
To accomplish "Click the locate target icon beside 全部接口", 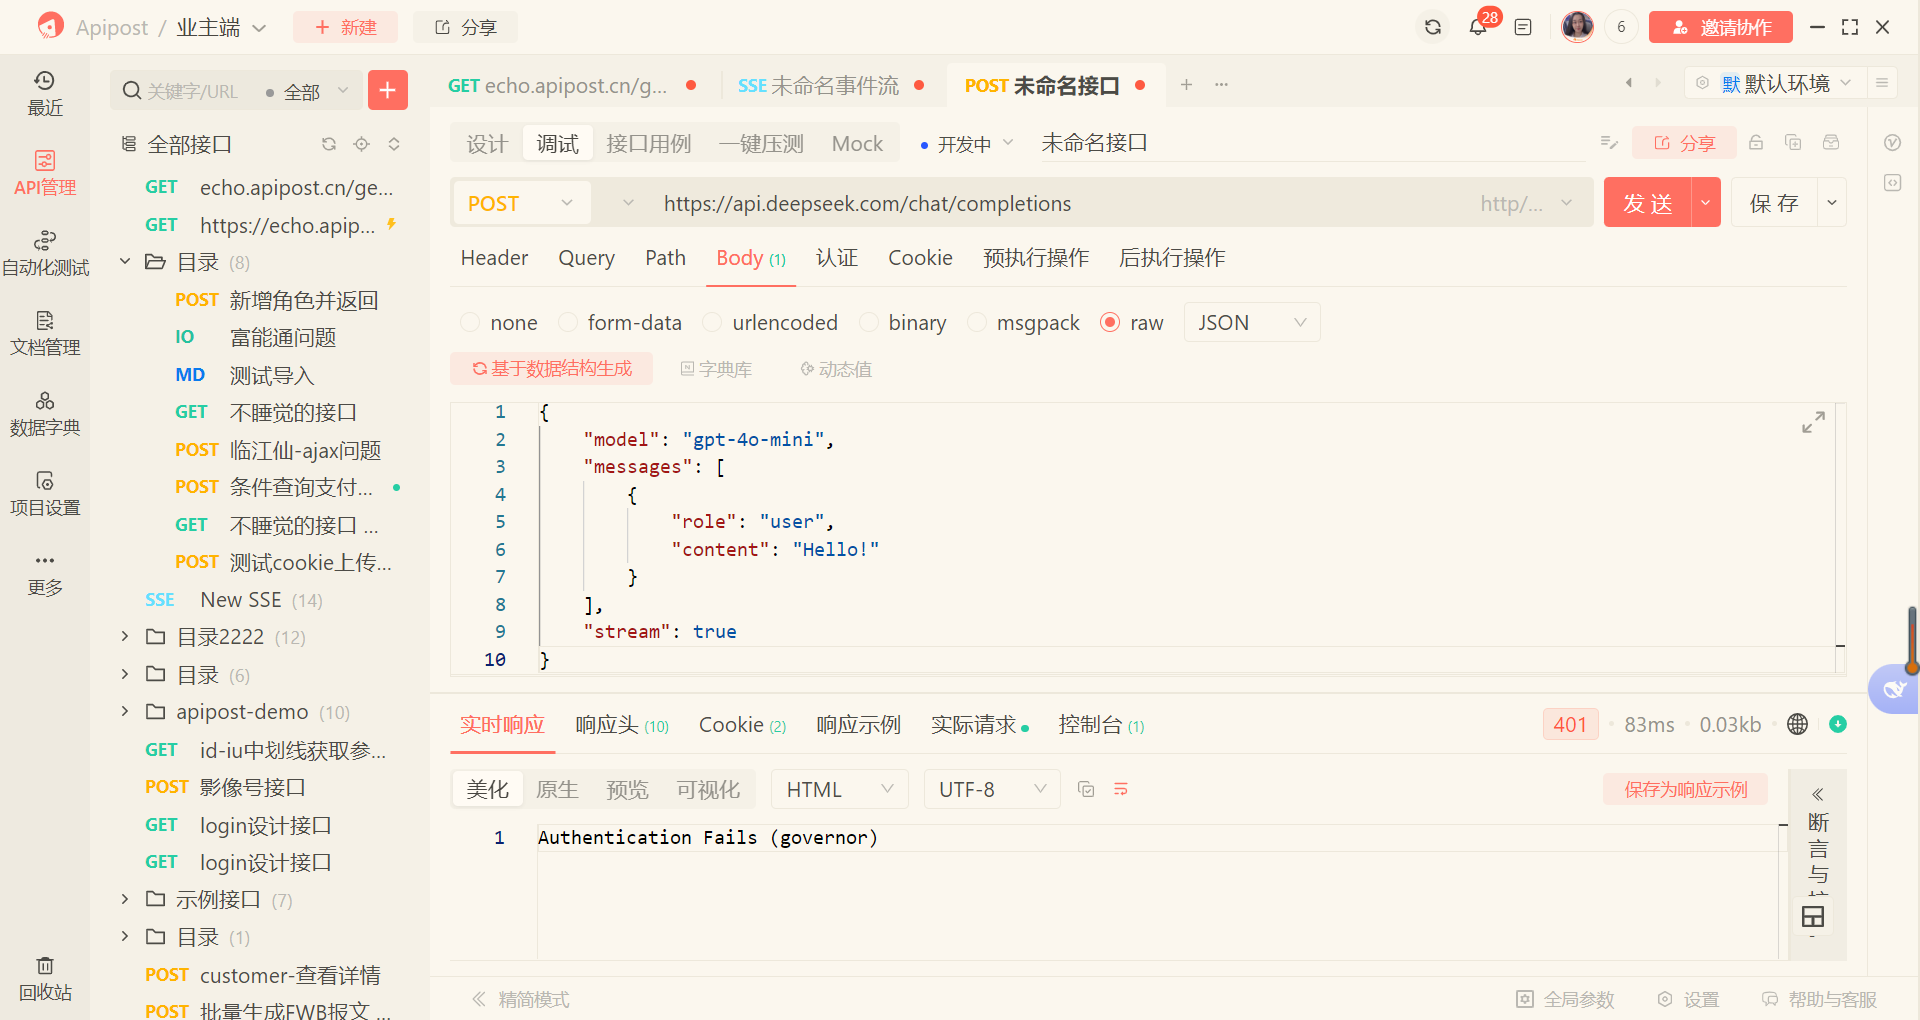I will pos(361,144).
